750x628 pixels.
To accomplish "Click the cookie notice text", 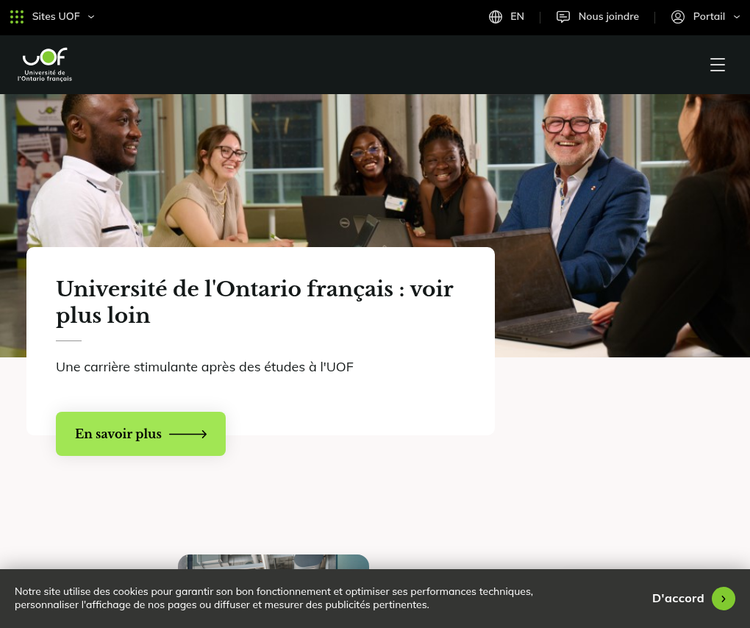I will [x=274, y=598].
